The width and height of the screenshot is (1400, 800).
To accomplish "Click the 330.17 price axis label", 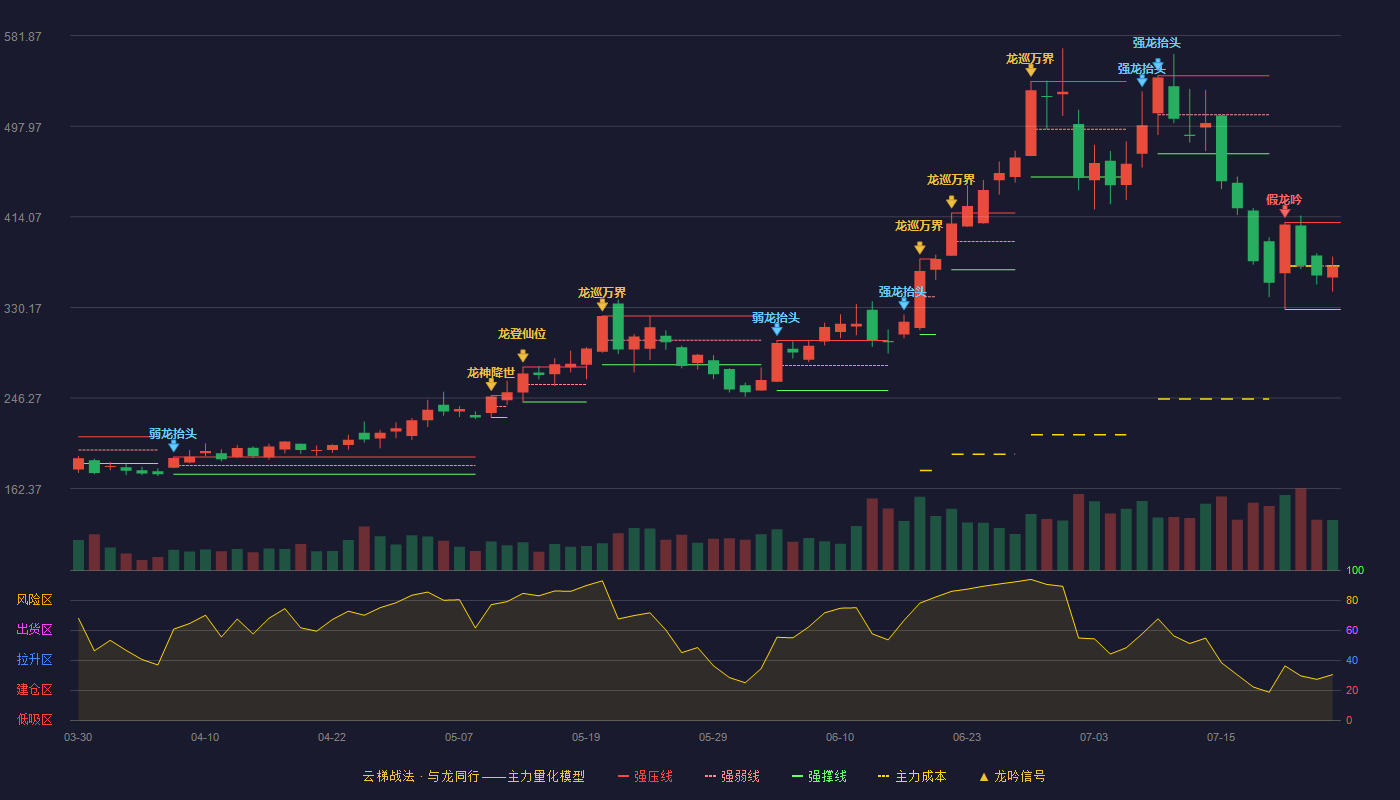I will point(22,309).
